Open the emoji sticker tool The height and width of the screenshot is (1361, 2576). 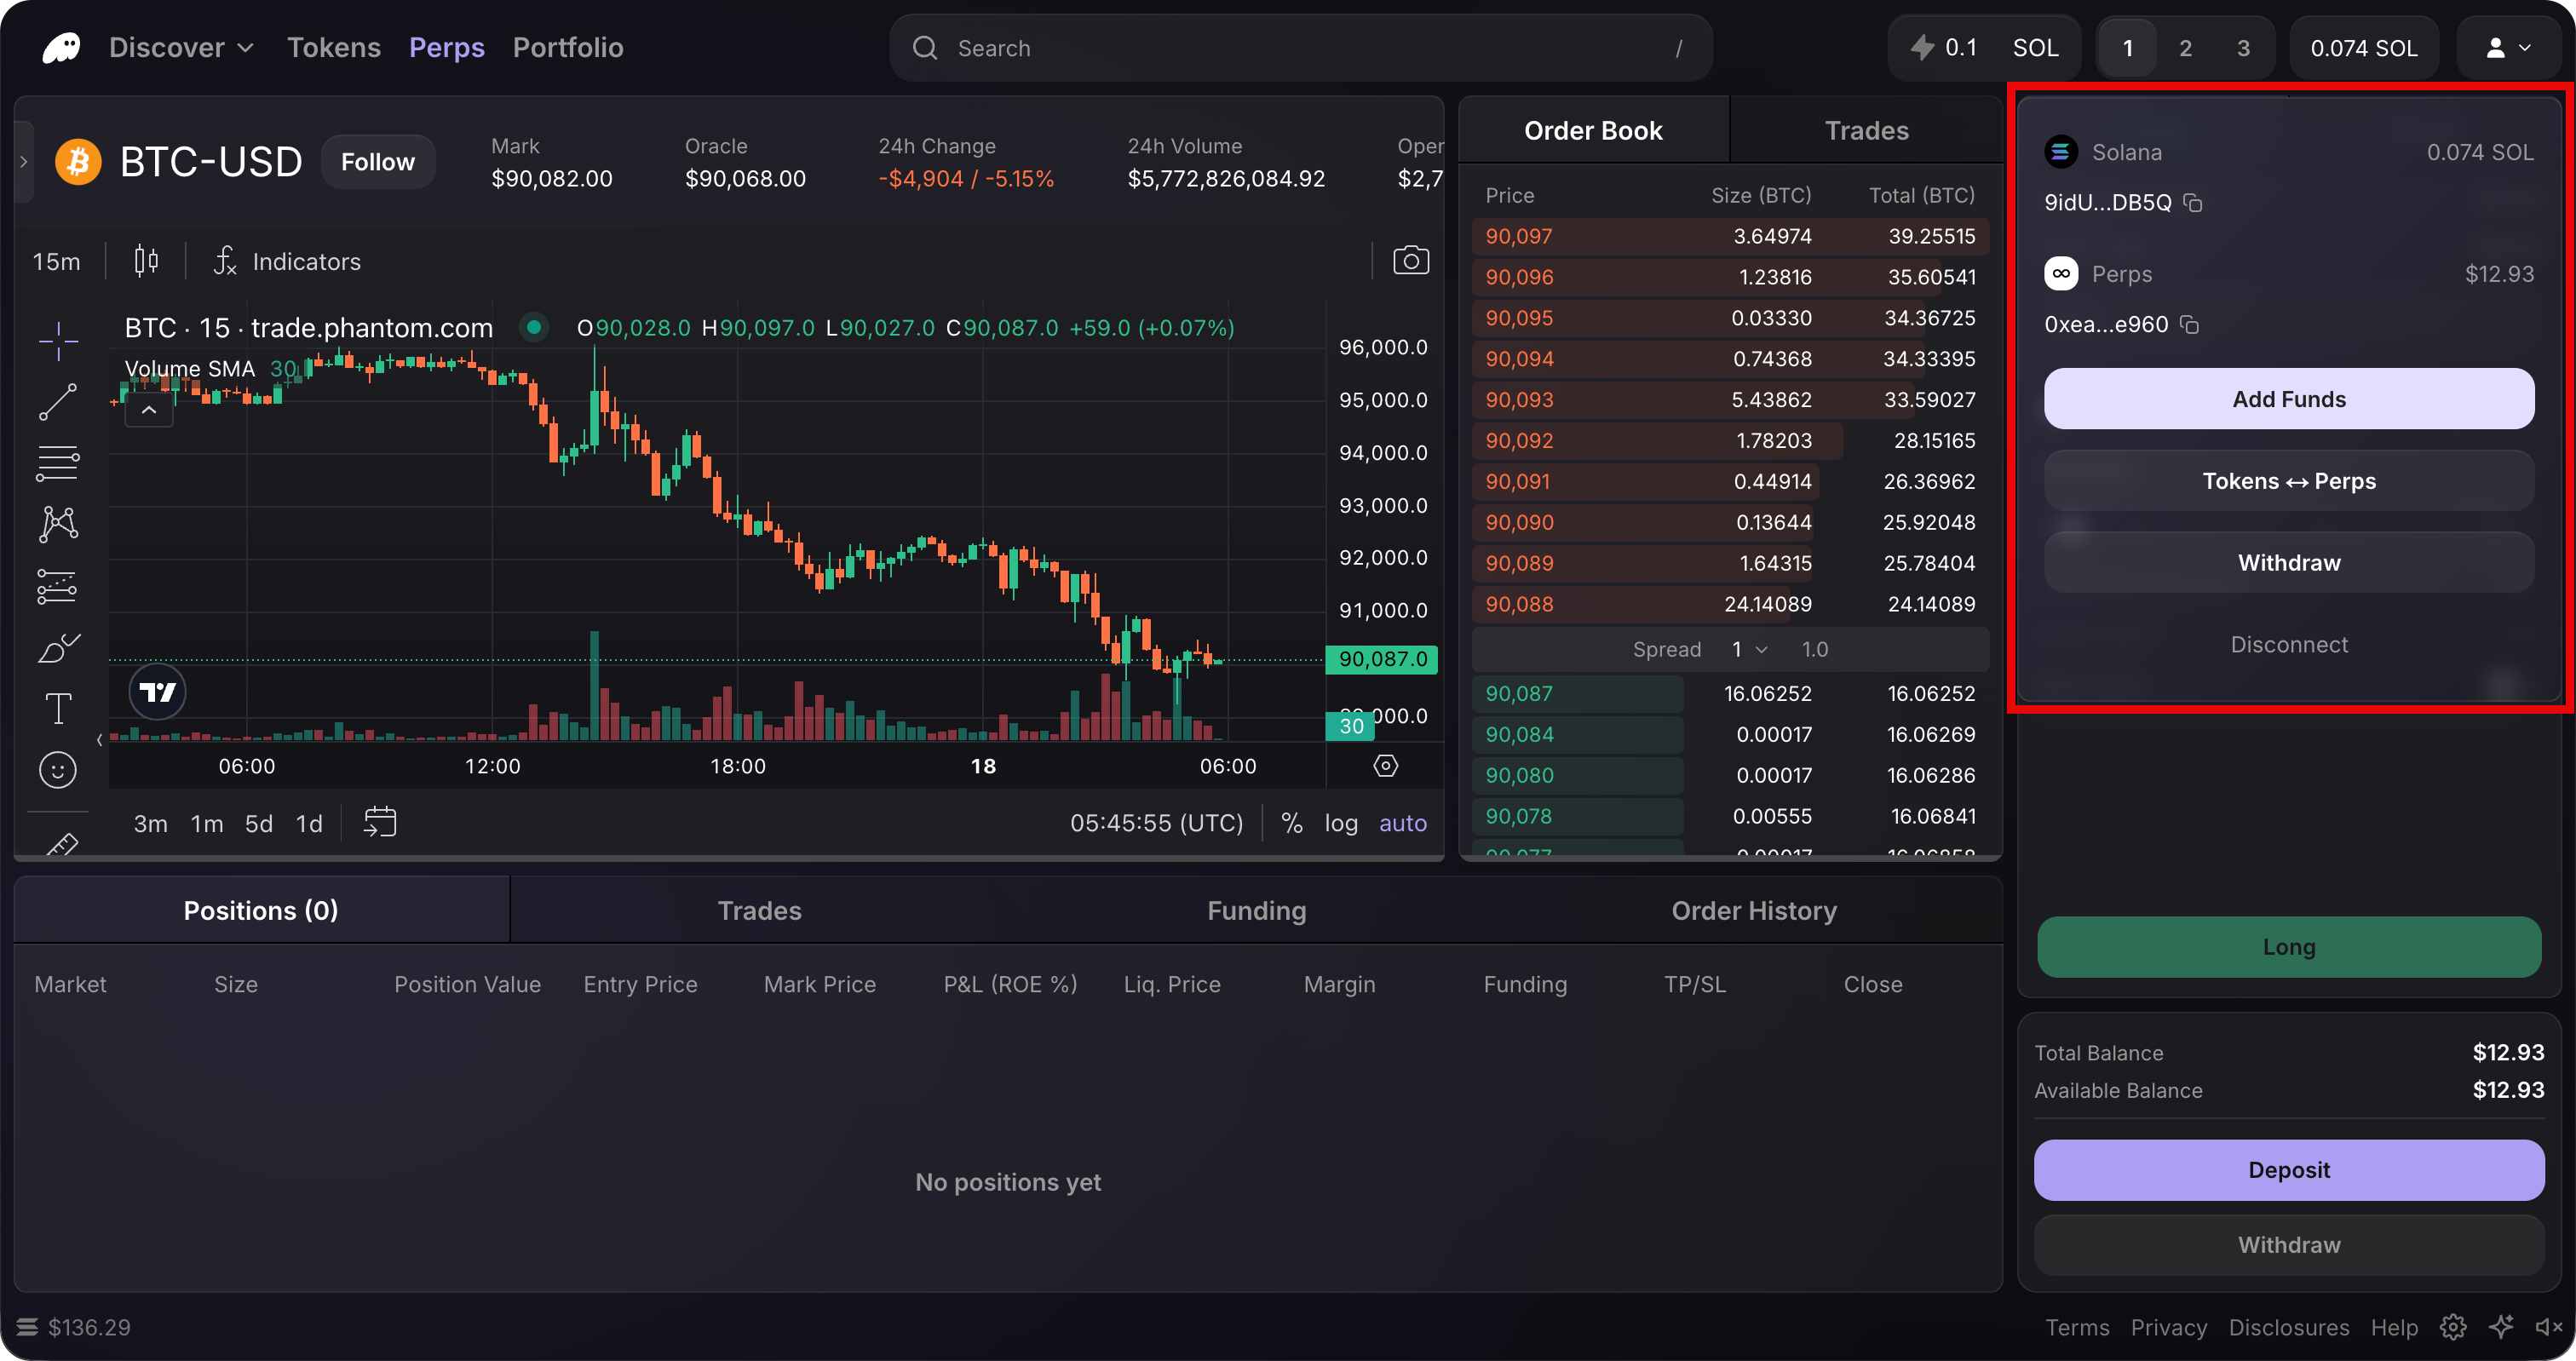[58, 770]
